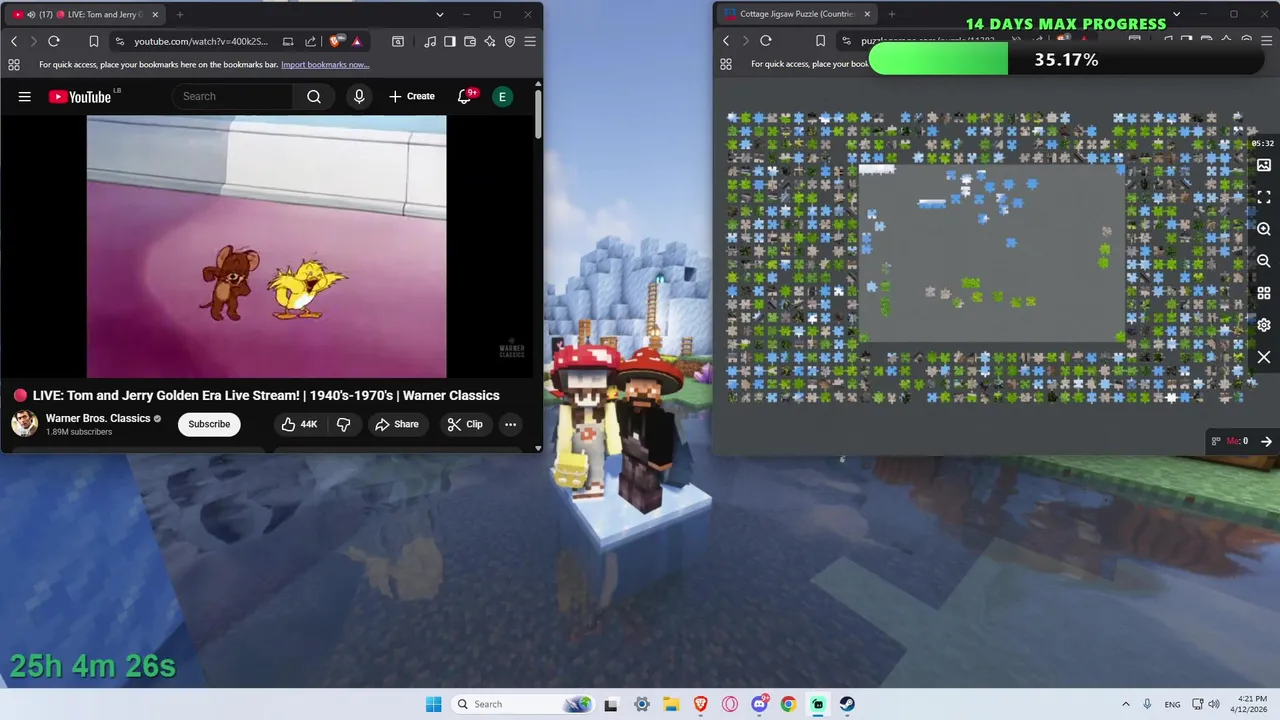Click the Tom and Jerry video player
The width and height of the screenshot is (1280, 720).
[x=266, y=246]
